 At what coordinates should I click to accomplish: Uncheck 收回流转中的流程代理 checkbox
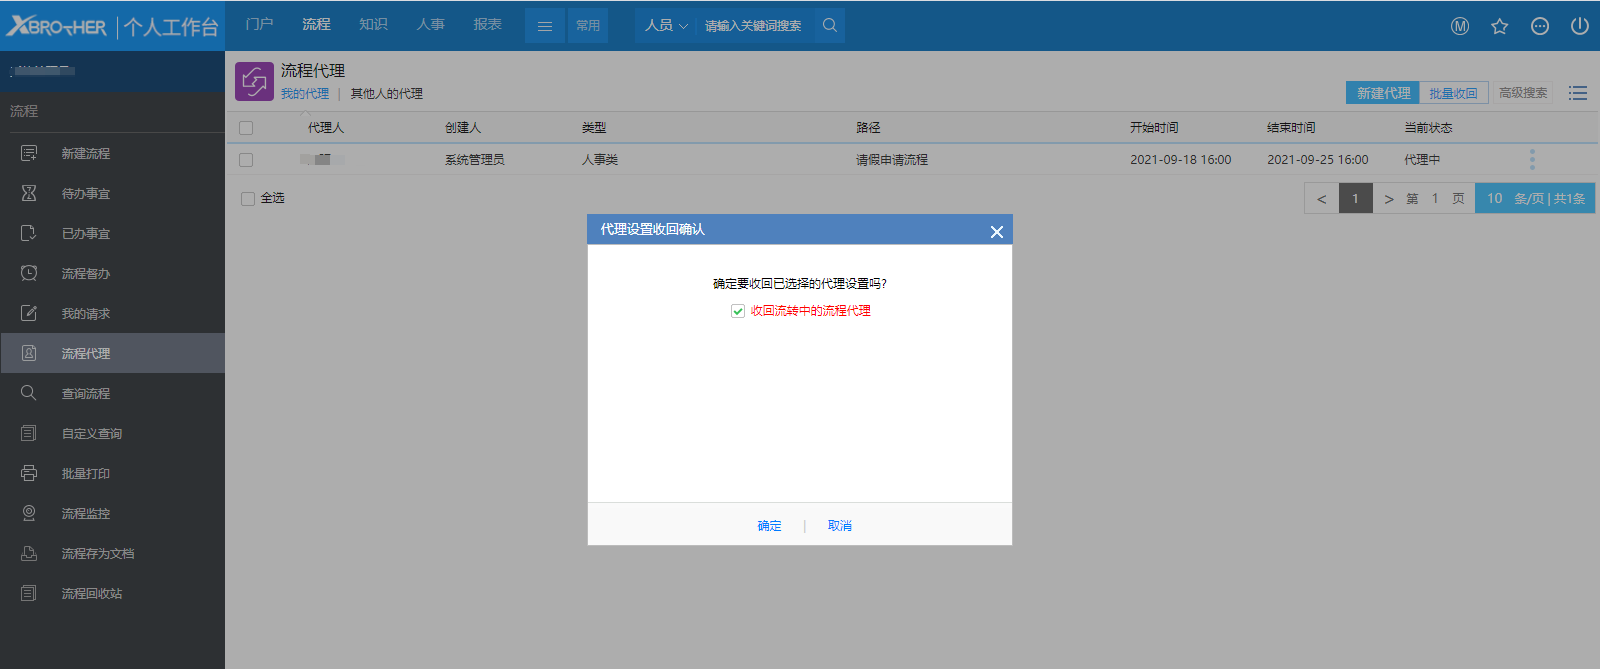pos(738,311)
